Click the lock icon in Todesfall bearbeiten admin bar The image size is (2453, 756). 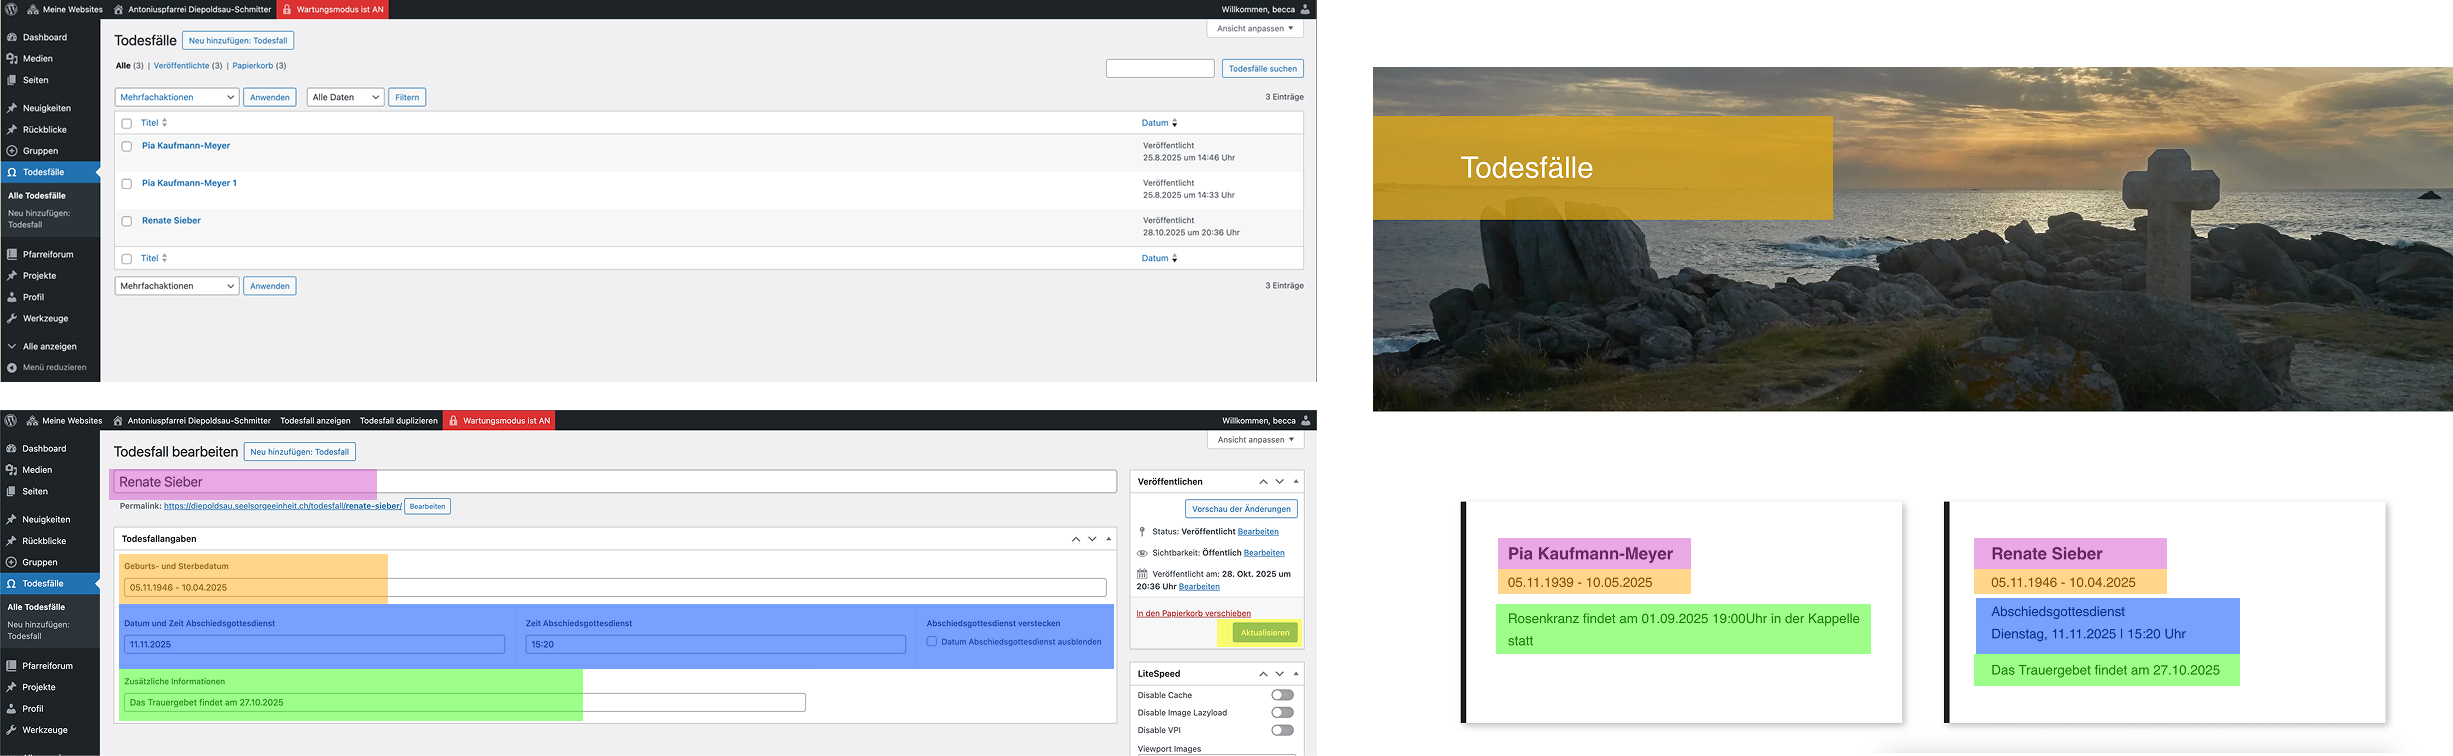(x=453, y=421)
